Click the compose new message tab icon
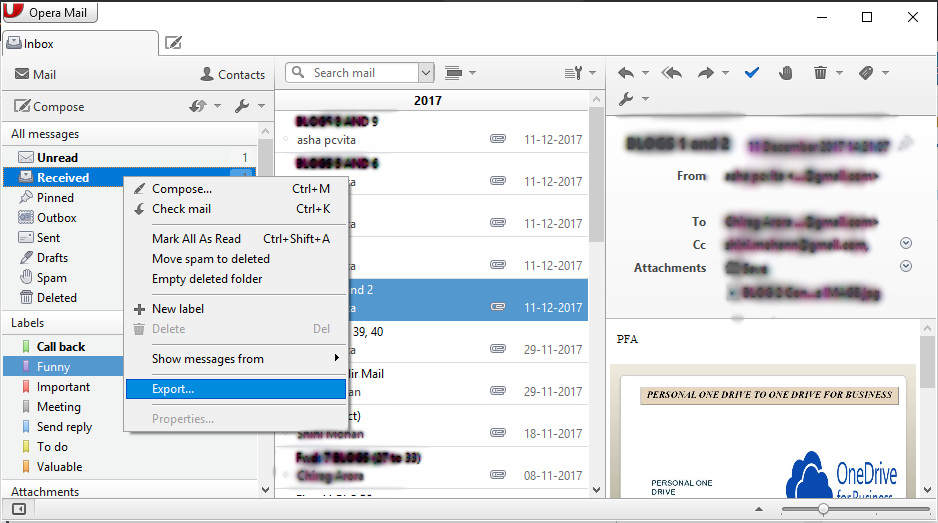 coord(173,43)
